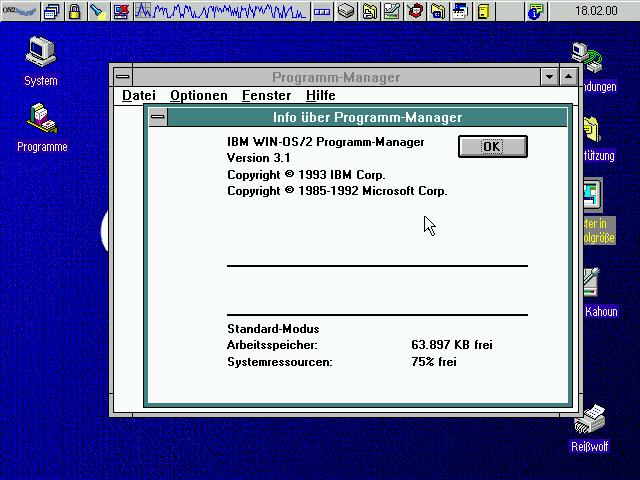Open the window list icon in WarpCenter

[52, 11]
